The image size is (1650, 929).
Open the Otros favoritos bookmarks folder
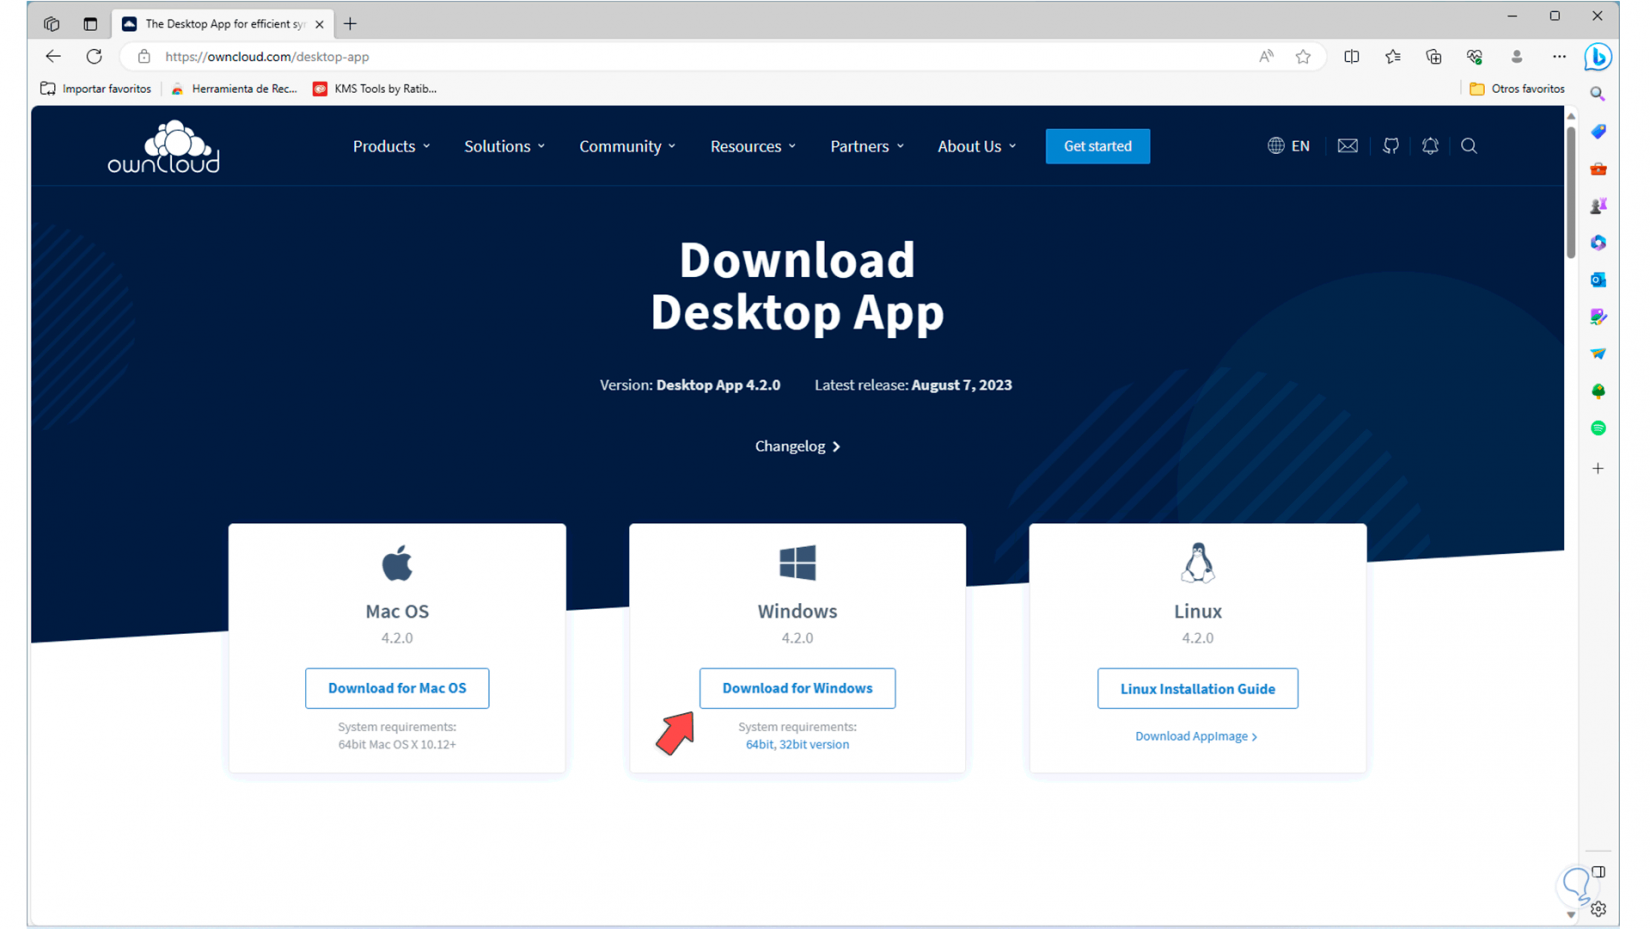pos(1517,89)
